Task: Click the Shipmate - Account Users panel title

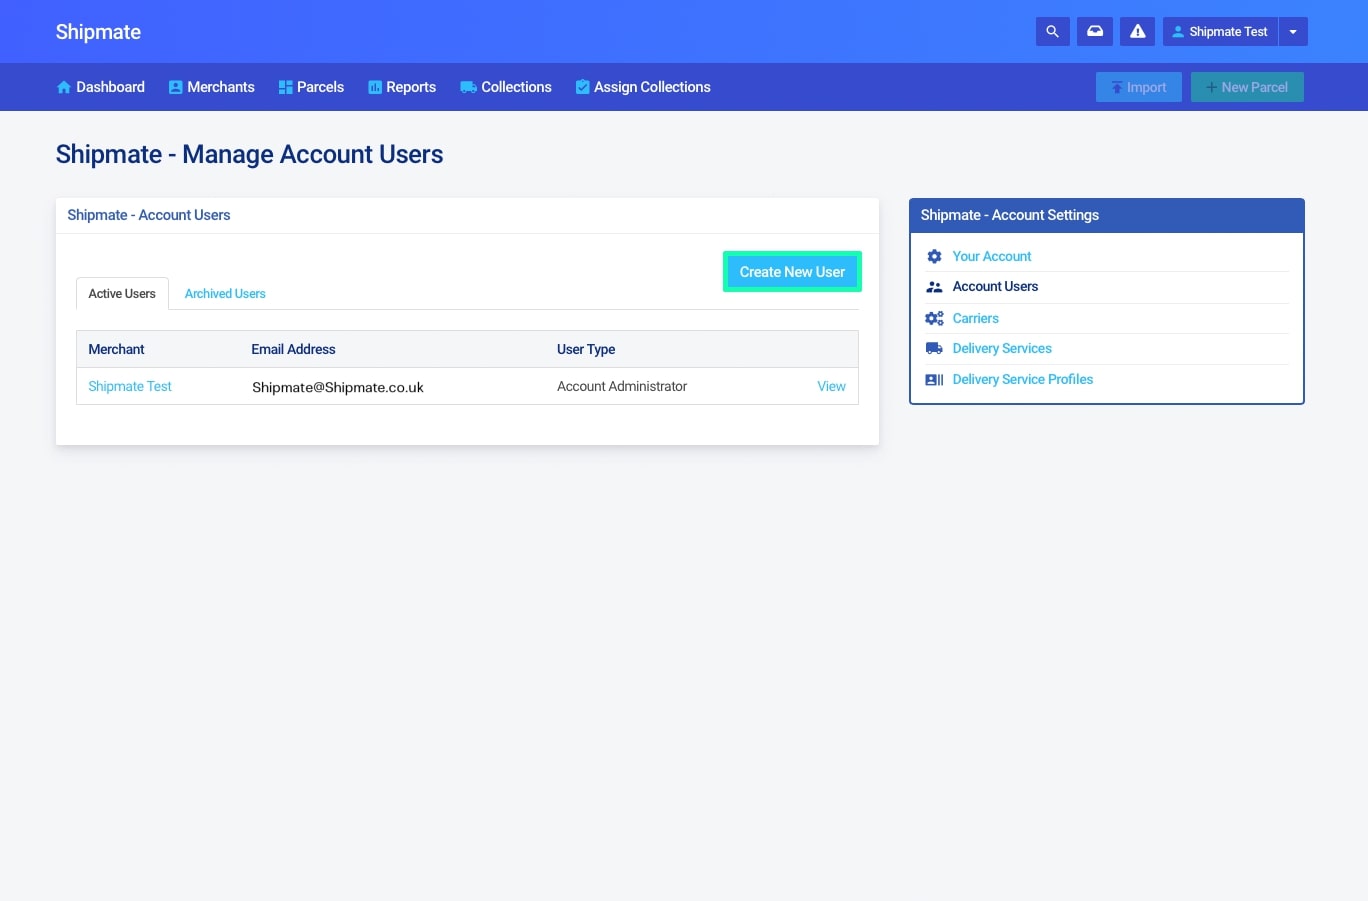Action: [x=149, y=215]
